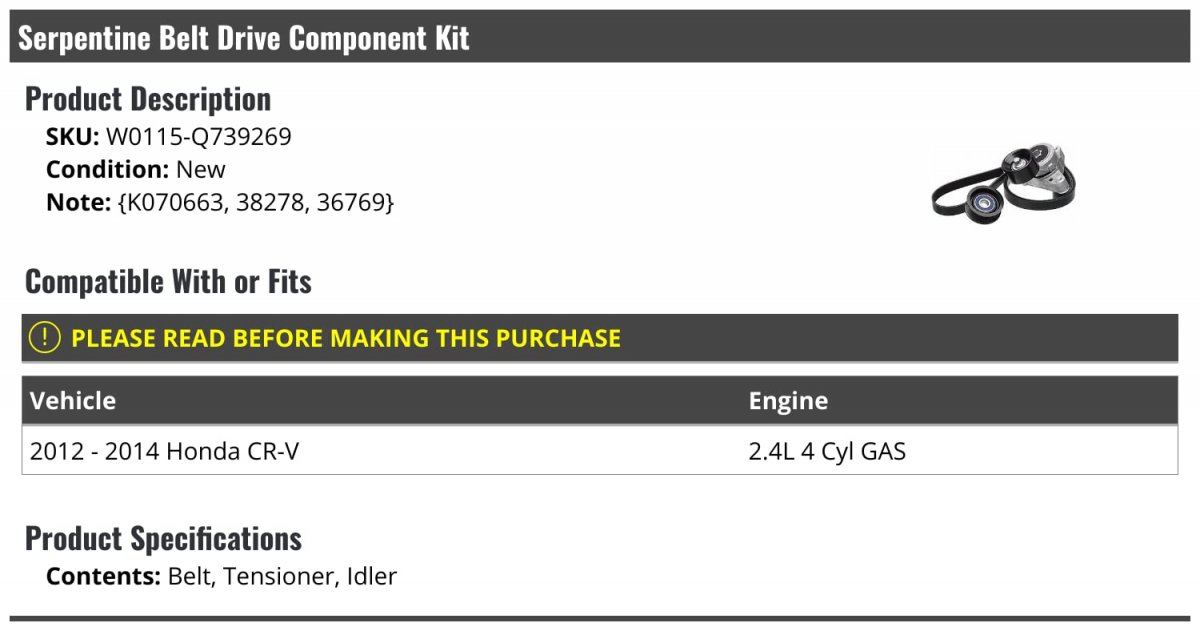Click the Compatible With or Fits heading
This screenshot has height=631, width=1200.
point(168,282)
